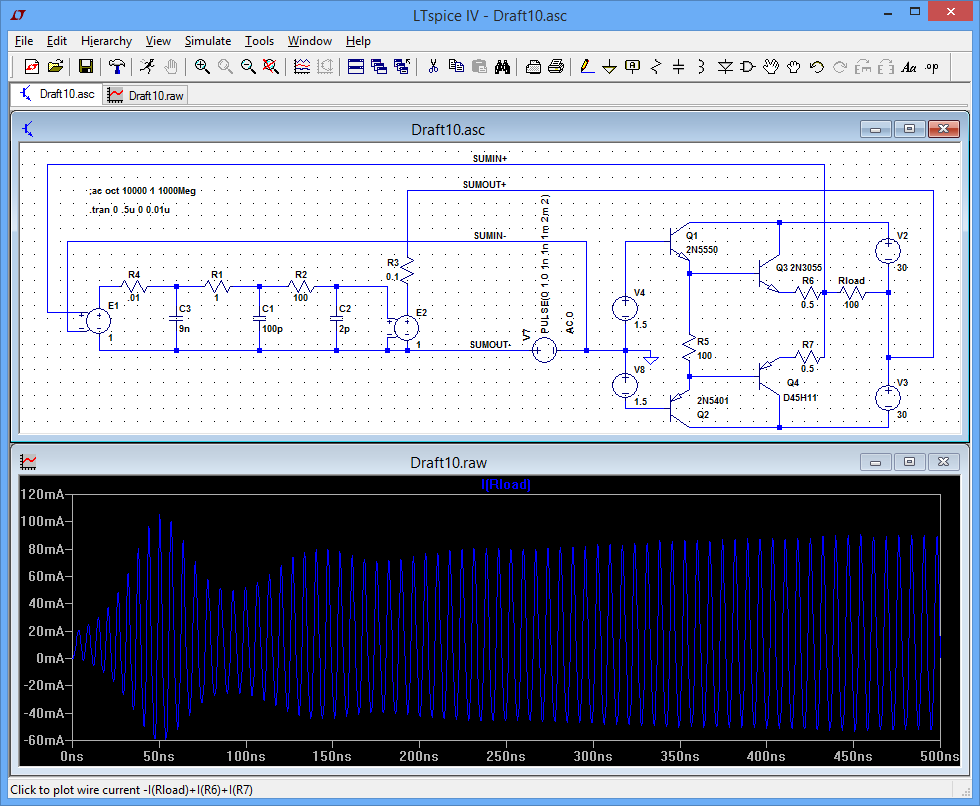Click the Print icon
Screen dimensions: 980x806
[x=556, y=66]
